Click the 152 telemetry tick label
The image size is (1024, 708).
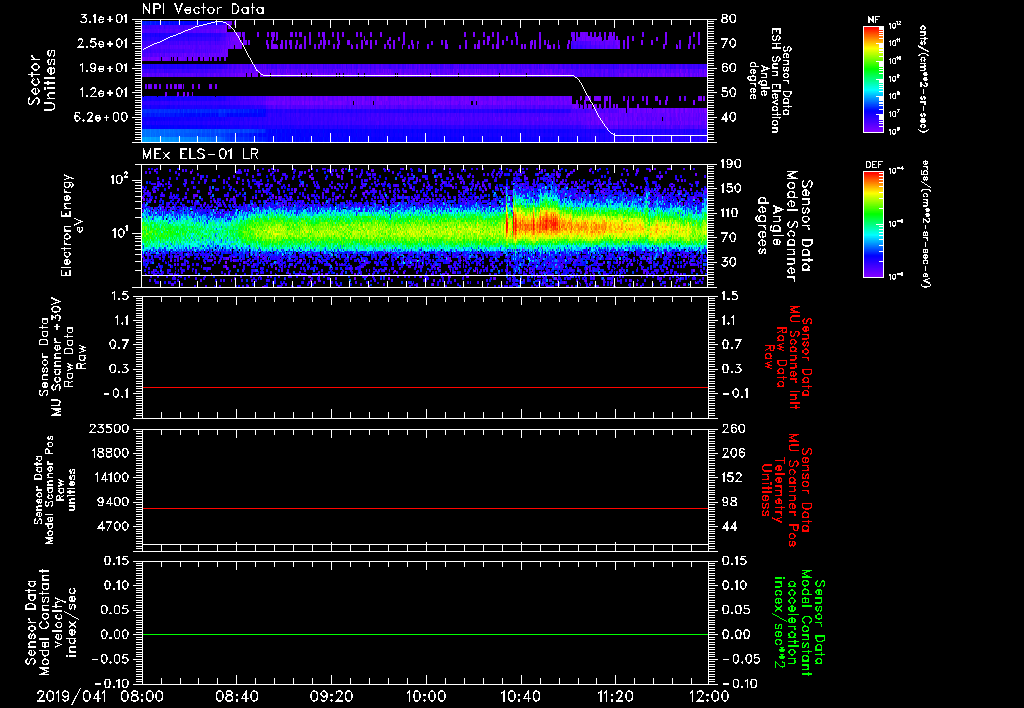731,477
